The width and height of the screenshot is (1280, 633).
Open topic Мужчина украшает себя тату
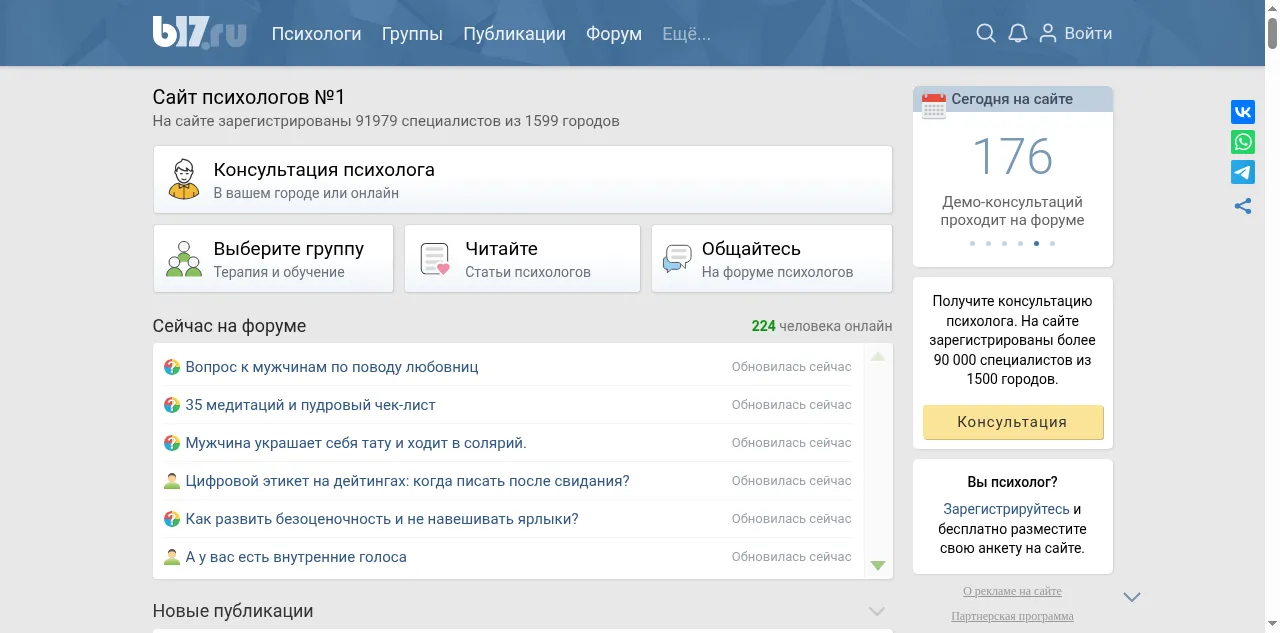click(x=356, y=443)
